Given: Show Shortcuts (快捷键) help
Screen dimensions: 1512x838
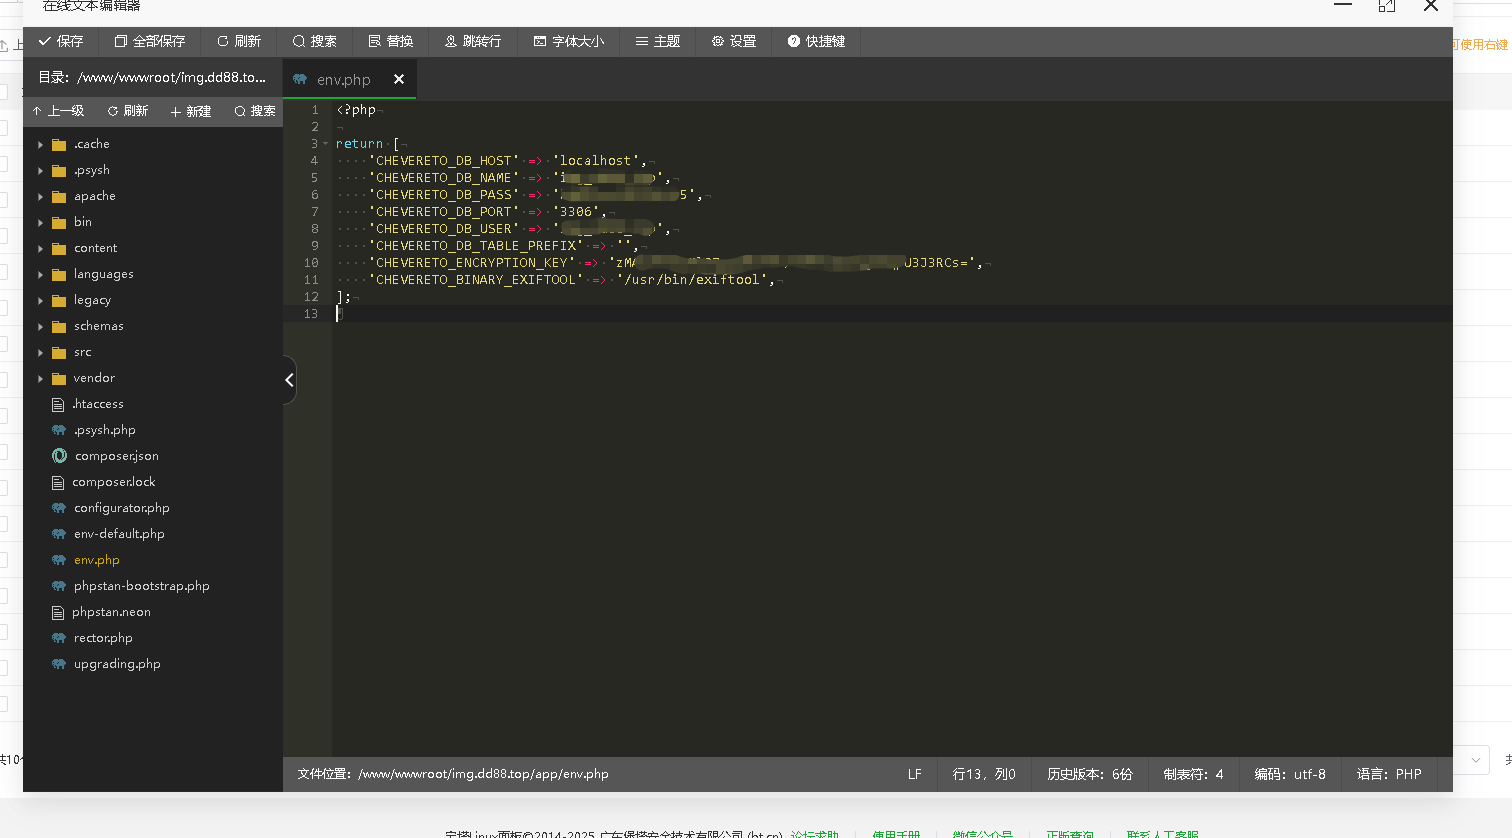Looking at the screenshot, I should click(x=816, y=41).
